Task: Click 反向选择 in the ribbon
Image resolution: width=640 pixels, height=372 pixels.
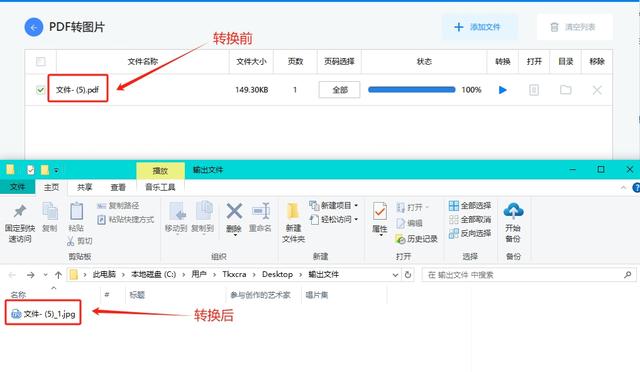Action: [x=470, y=234]
